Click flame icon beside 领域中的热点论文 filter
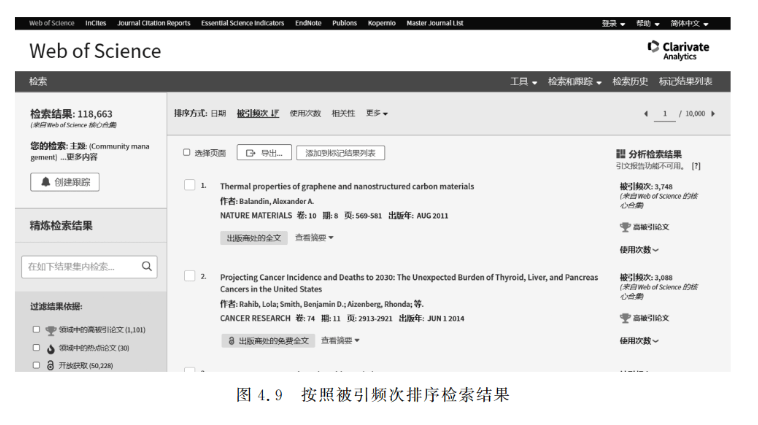This screenshot has height=425, width=758. click(x=51, y=348)
